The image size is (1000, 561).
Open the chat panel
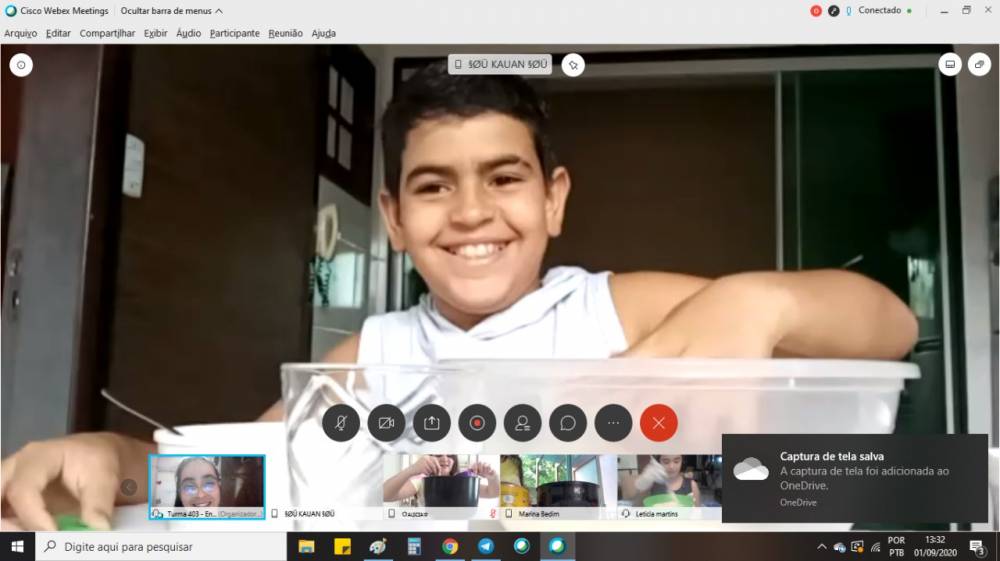pyautogui.click(x=568, y=423)
